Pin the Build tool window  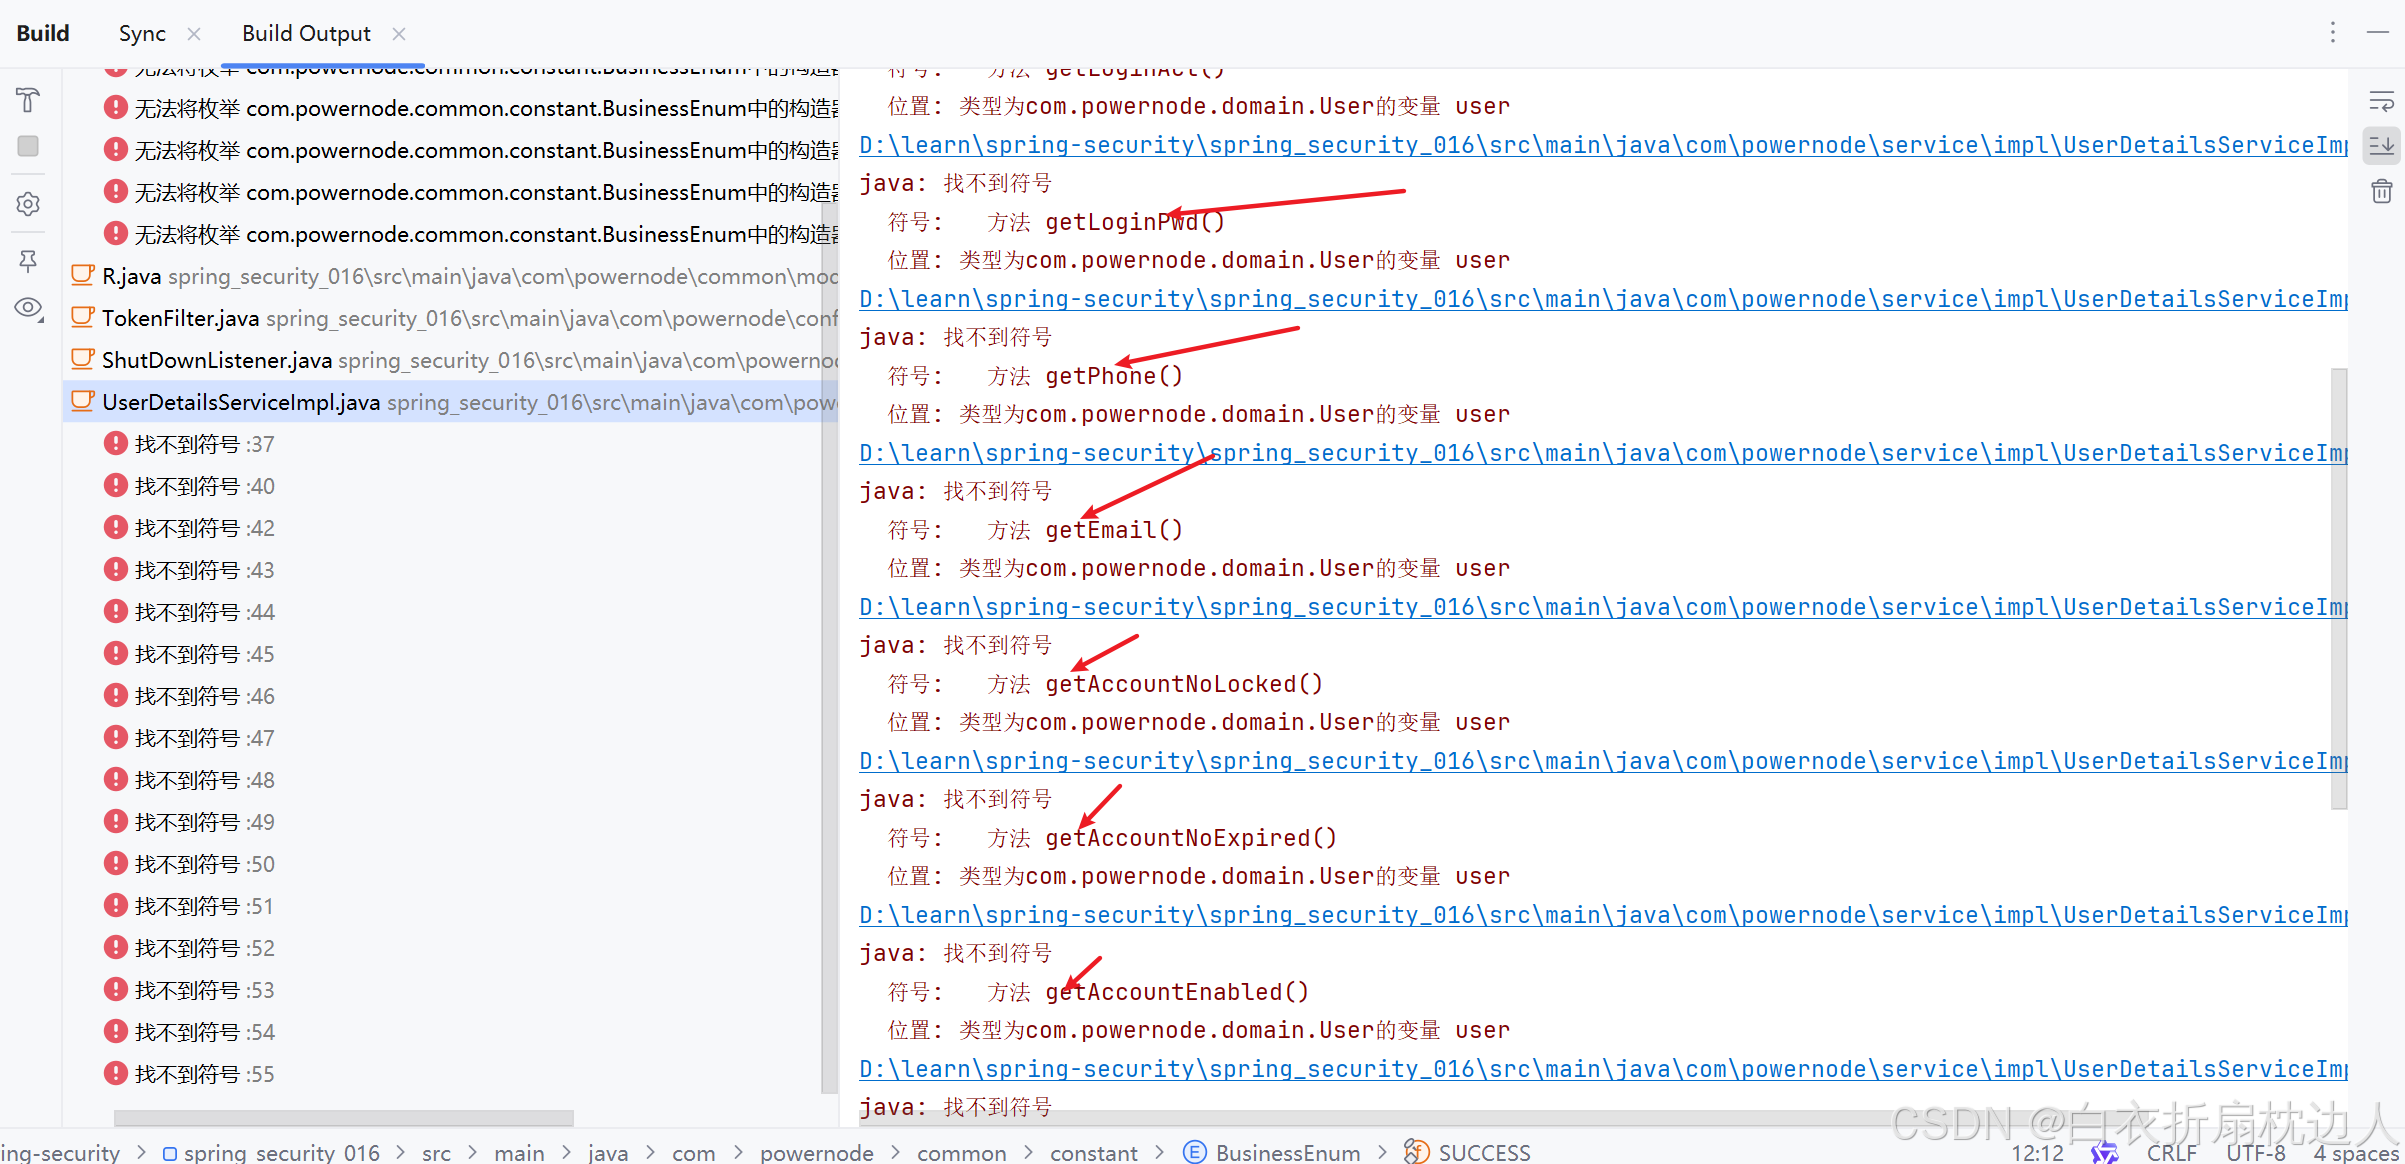point(27,261)
